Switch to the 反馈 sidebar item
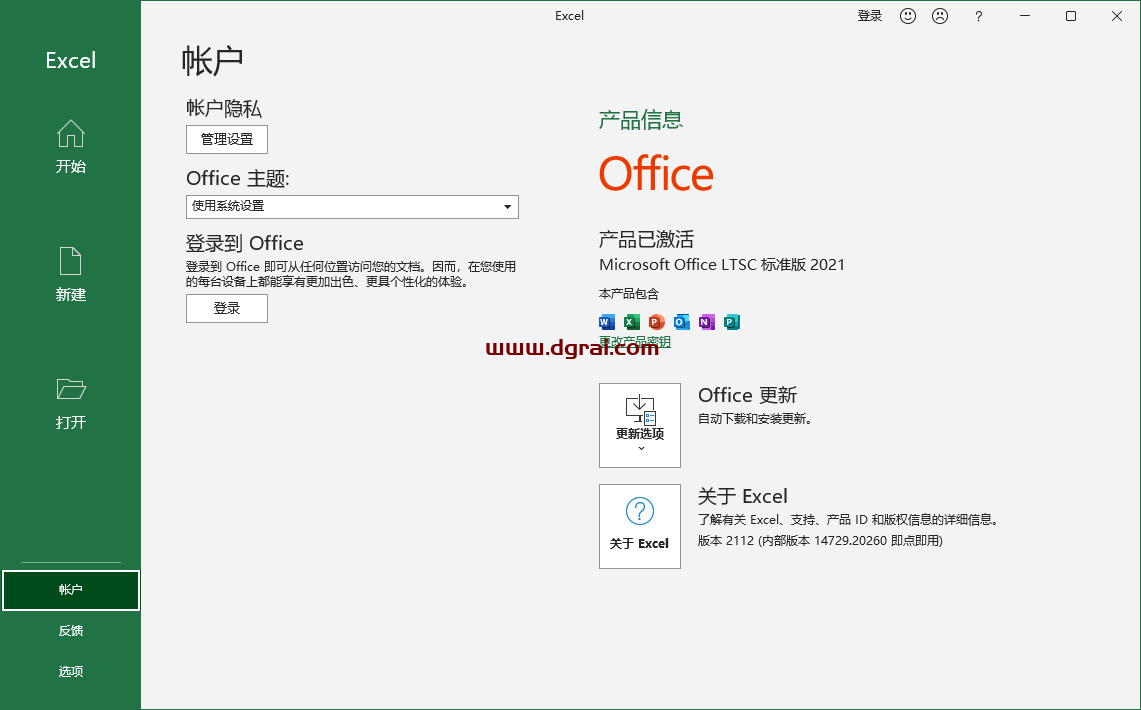Viewport: 1141px width, 710px height. (70, 630)
